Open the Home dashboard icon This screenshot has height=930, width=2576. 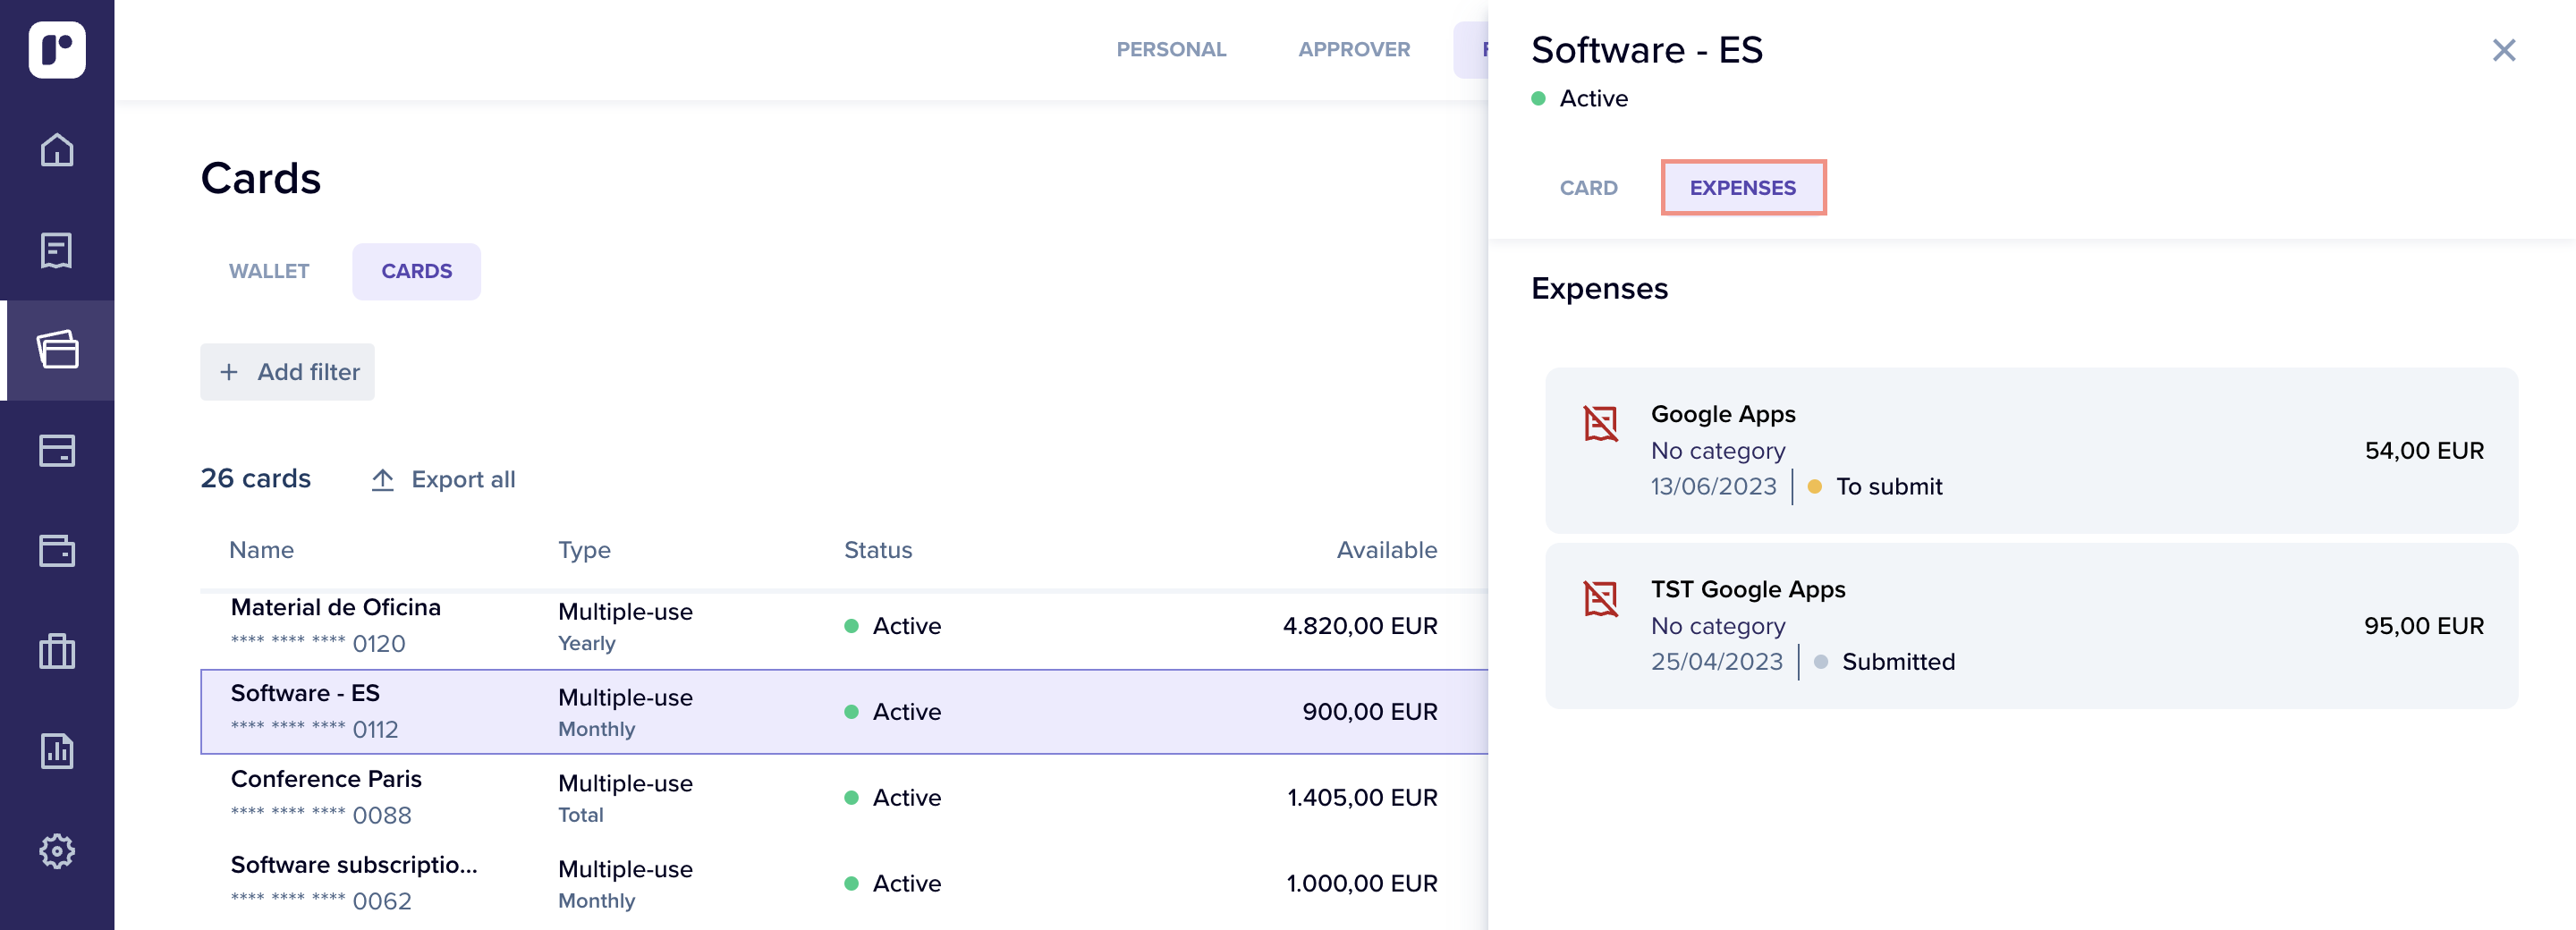point(57,150)
